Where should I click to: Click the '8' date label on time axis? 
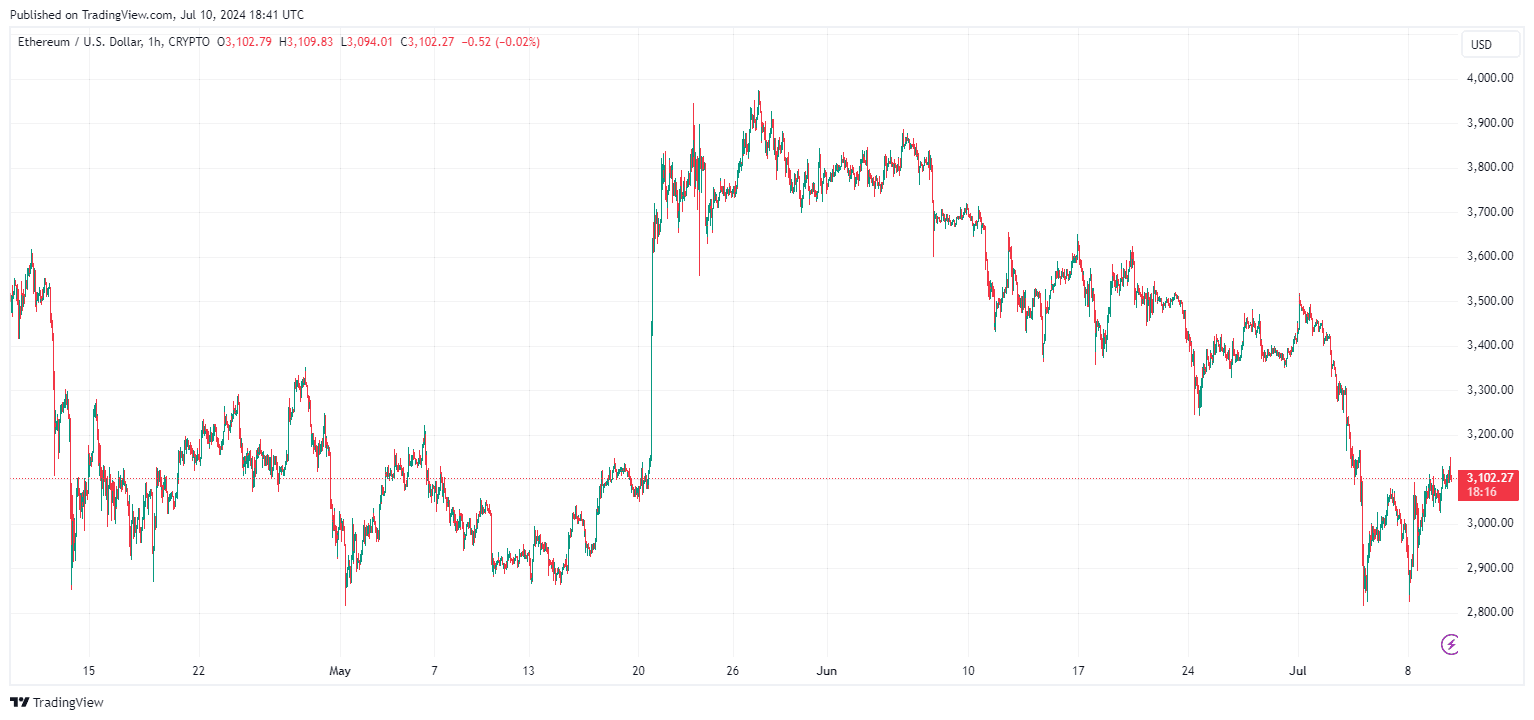point(1407,670)
